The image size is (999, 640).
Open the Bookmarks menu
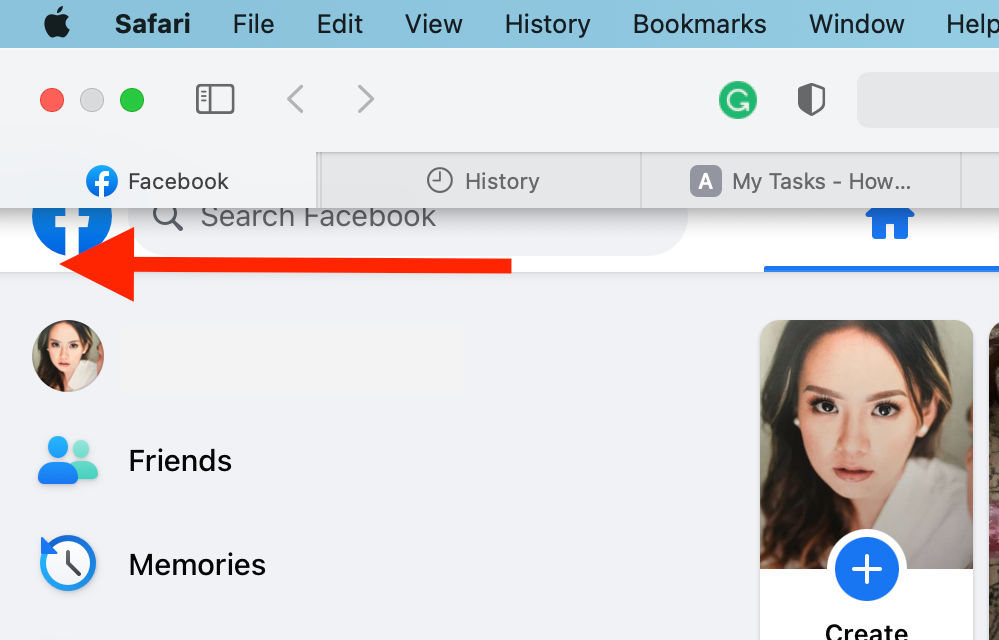point(698,23)
